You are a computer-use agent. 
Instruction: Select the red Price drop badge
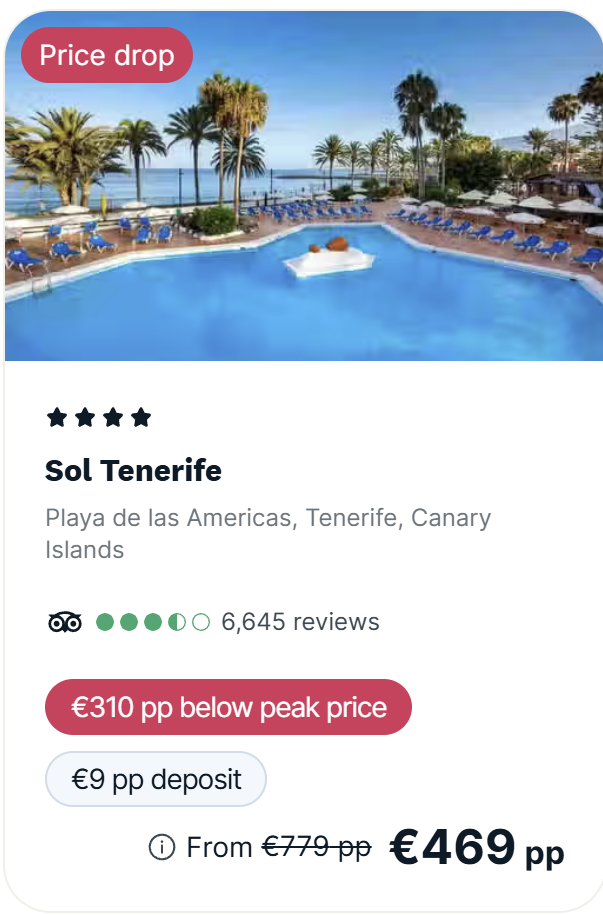click(107, 55)
